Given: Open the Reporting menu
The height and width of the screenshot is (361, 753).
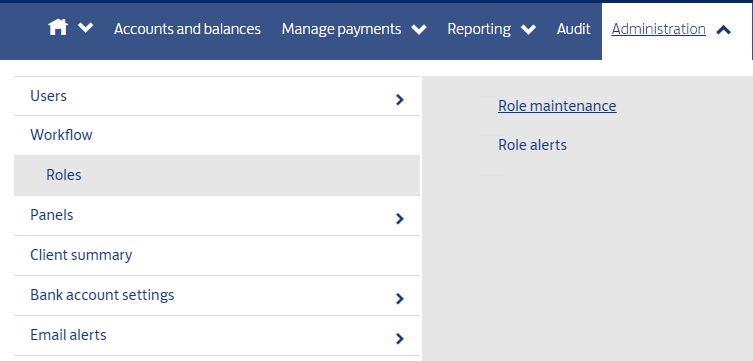Looking at the screenshot, I should click(x=479, y=29).
